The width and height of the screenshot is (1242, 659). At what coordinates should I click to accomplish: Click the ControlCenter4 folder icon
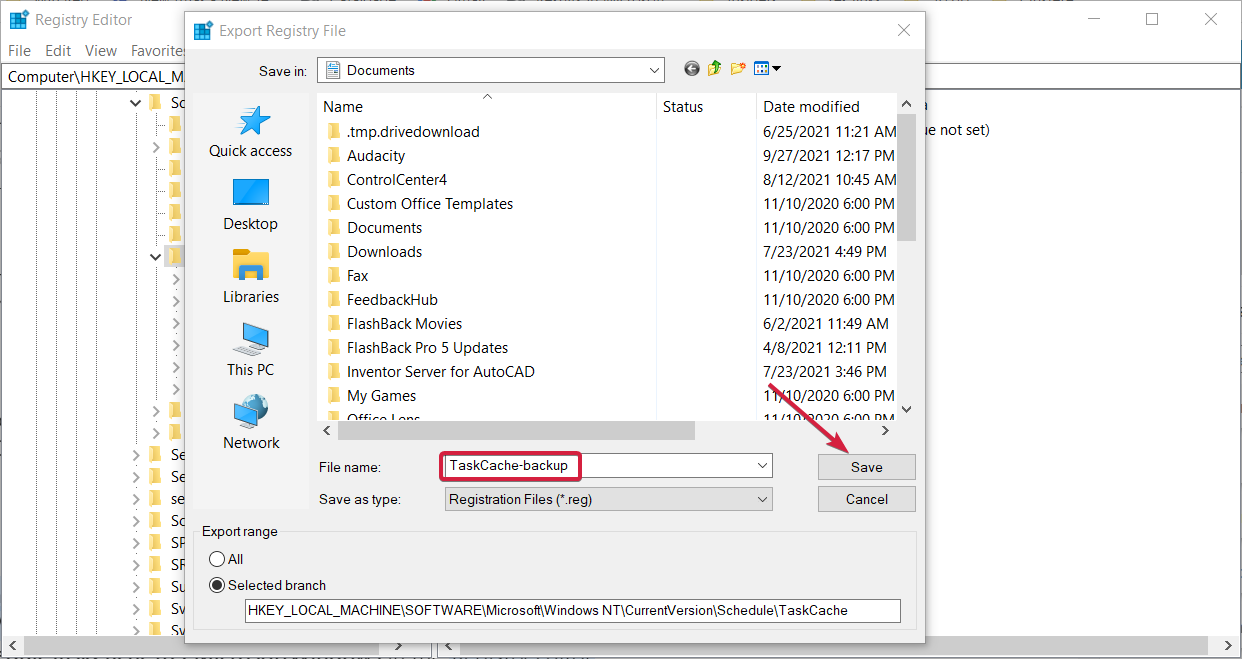pos(334,180)
